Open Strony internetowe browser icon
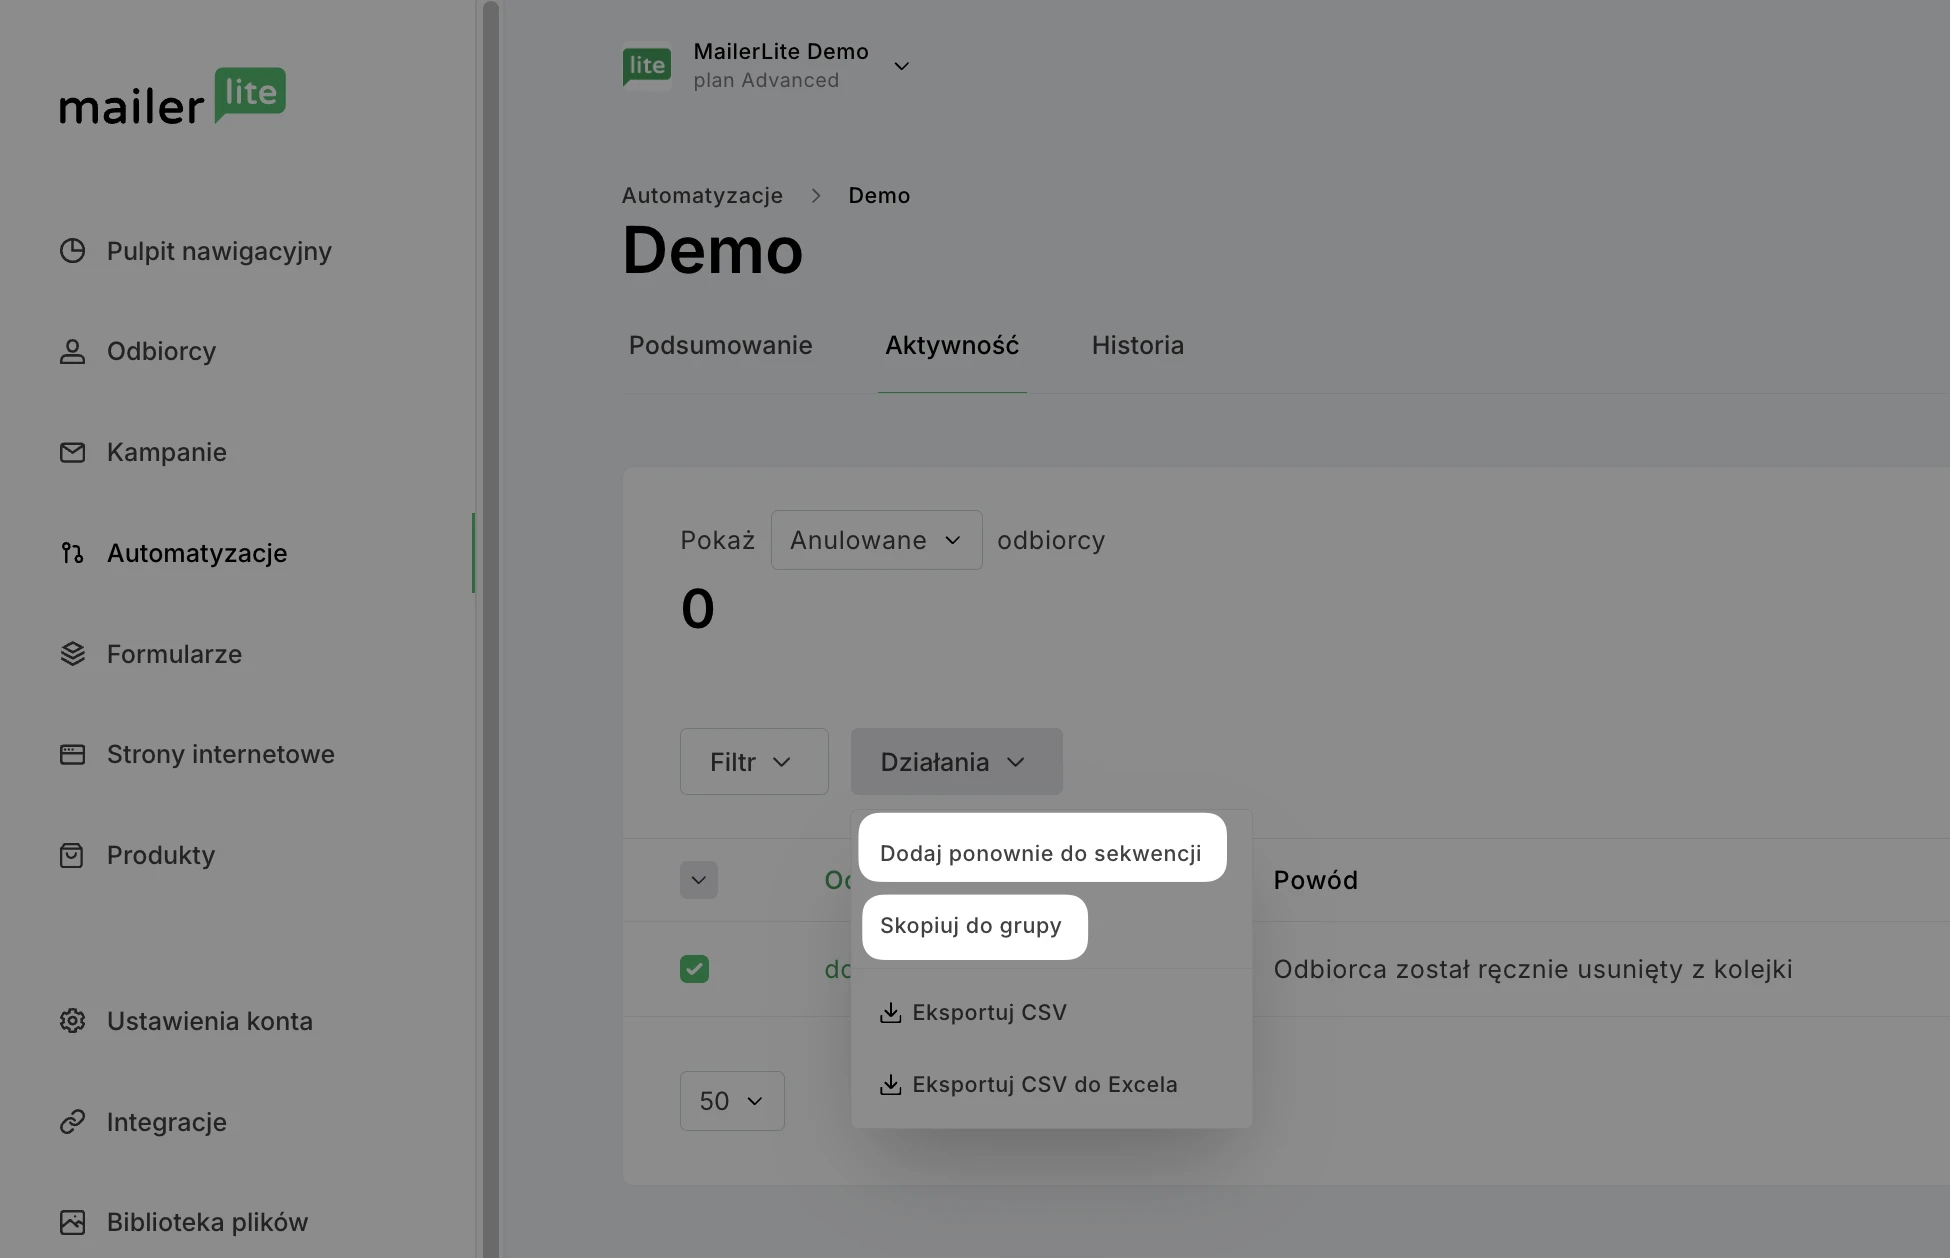Viewport: 1950px width, 1258px height. (72, 754)
